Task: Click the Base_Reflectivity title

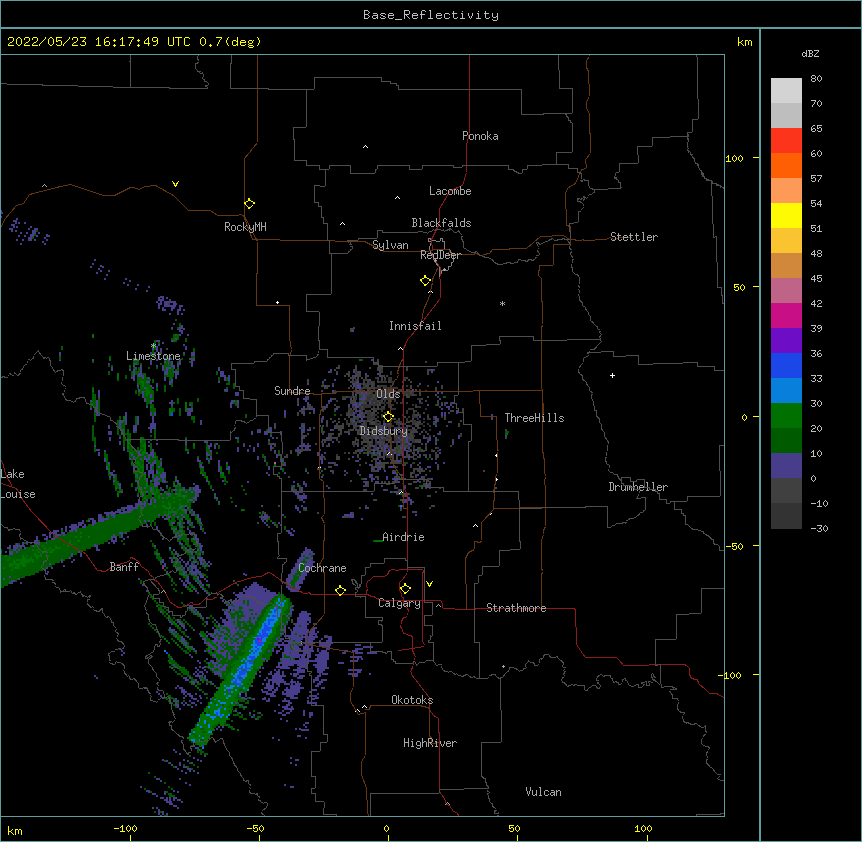Action: click(431, 15)
